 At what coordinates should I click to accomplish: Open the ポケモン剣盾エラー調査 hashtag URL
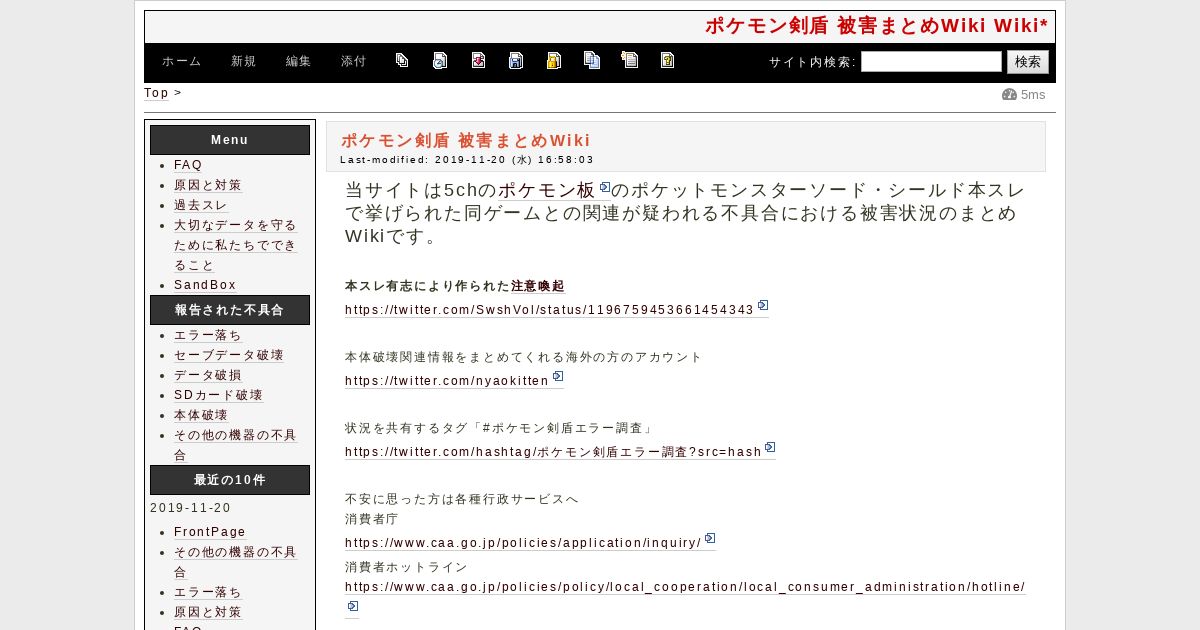(x=554, y=452)
